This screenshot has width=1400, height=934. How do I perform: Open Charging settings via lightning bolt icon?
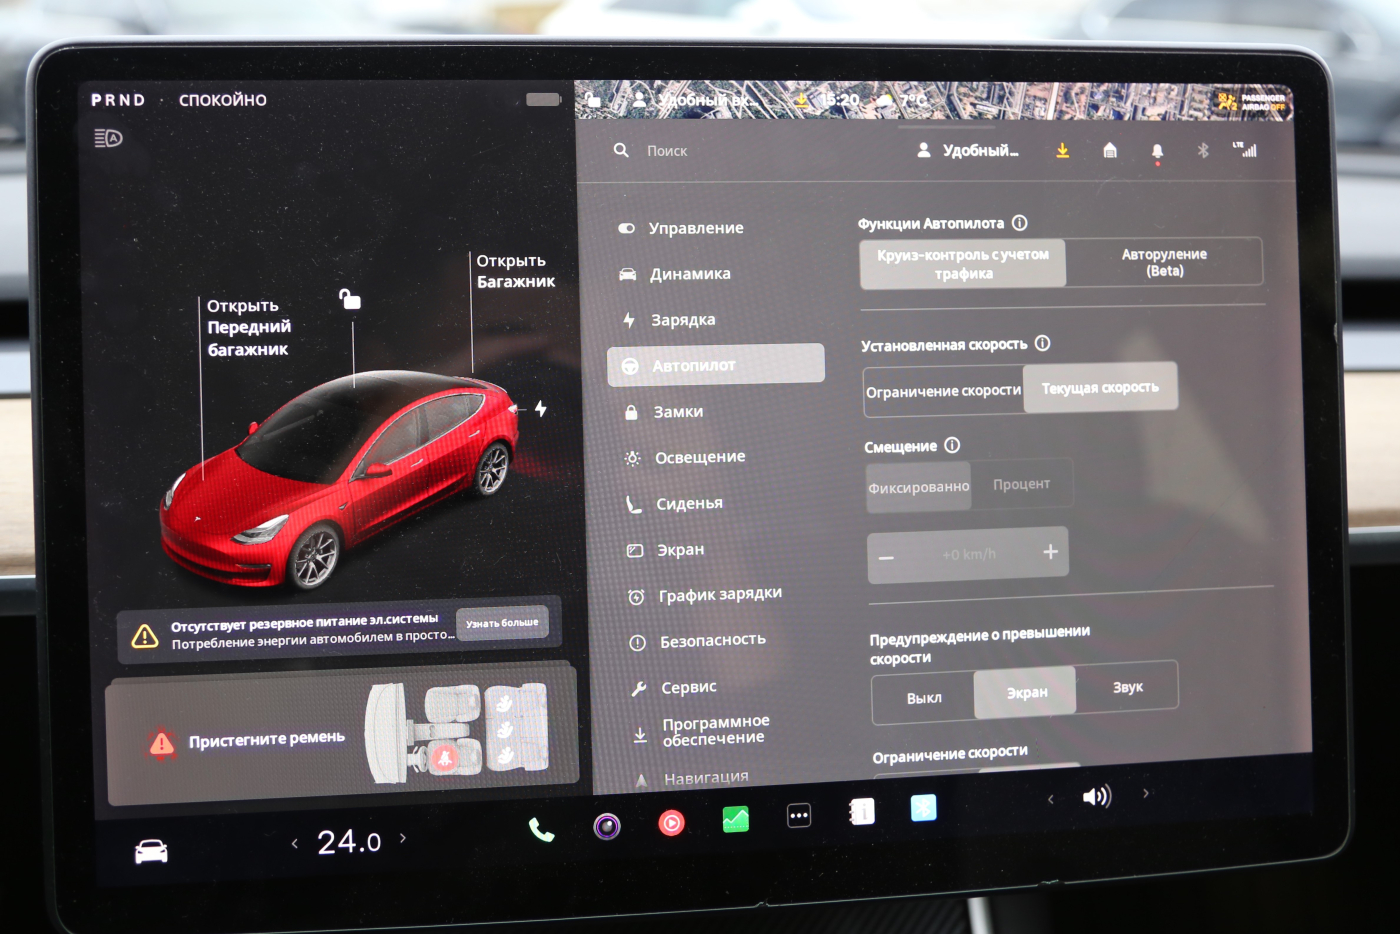pos(629,319)
